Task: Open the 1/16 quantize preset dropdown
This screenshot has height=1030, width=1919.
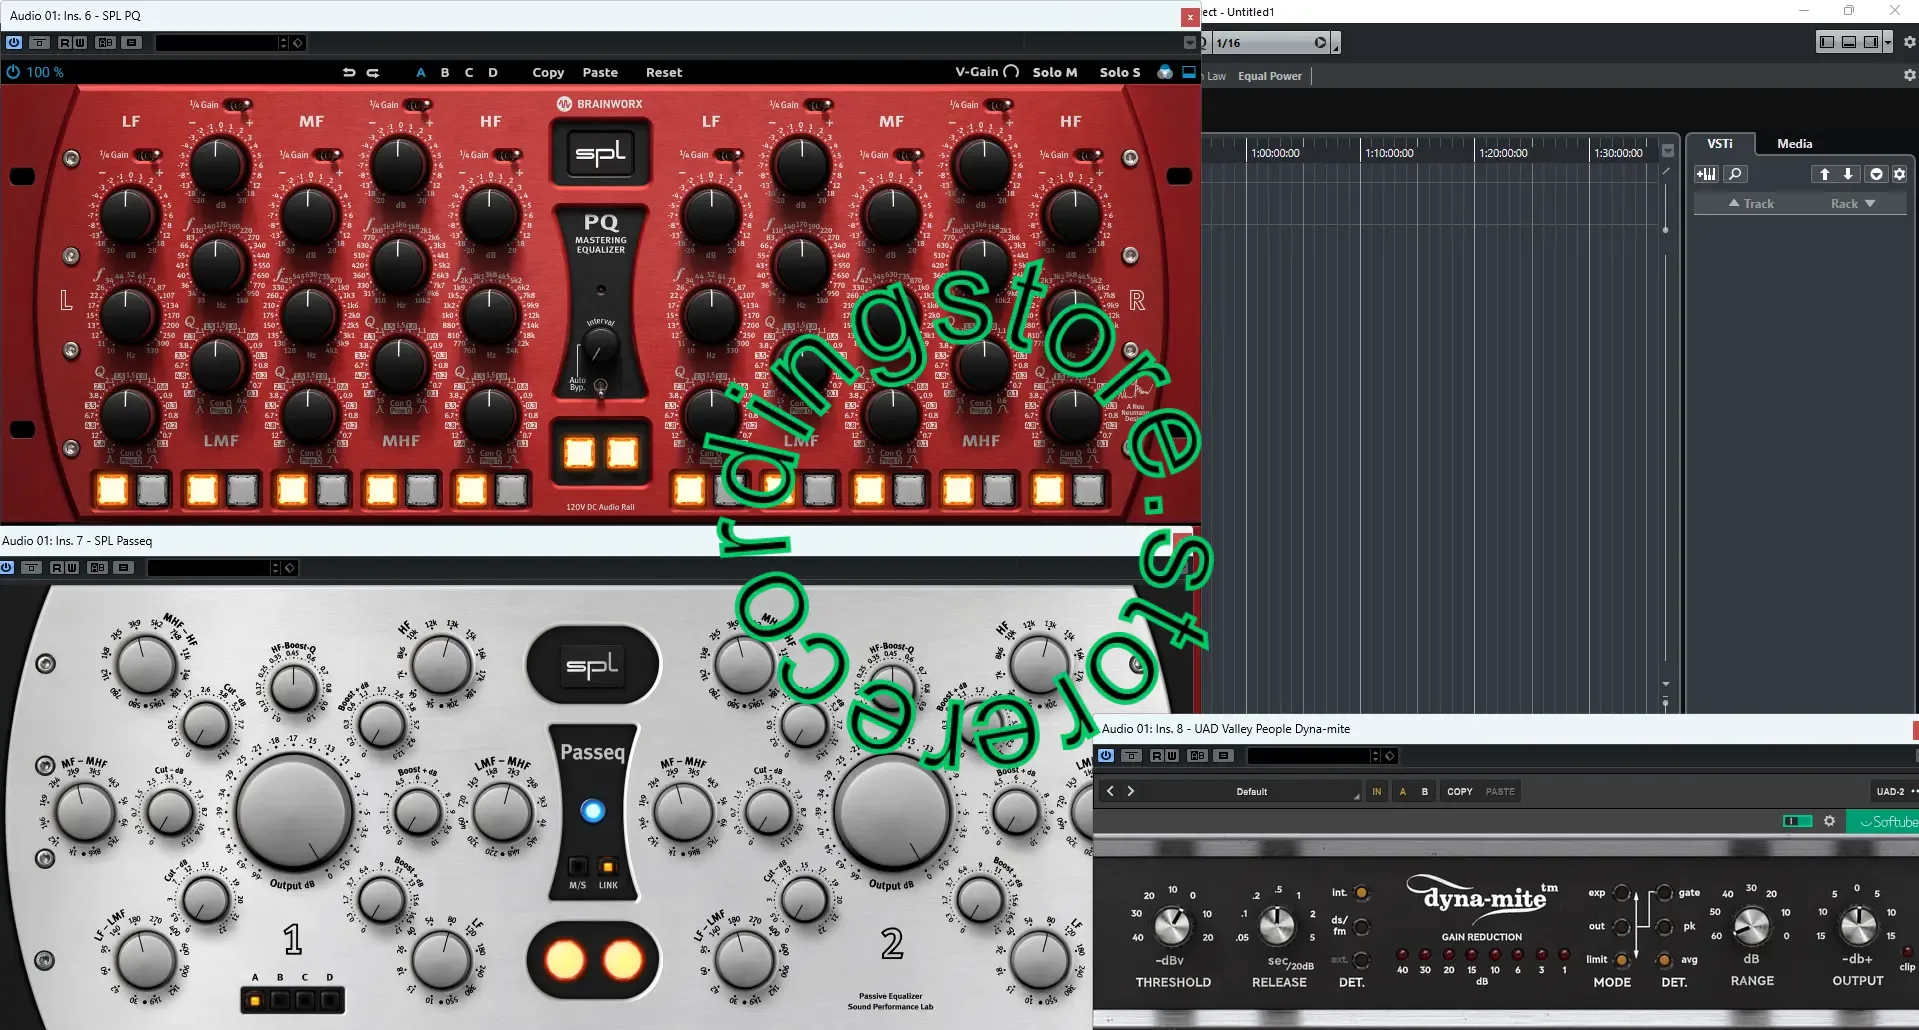Action: pos(1271,43)
